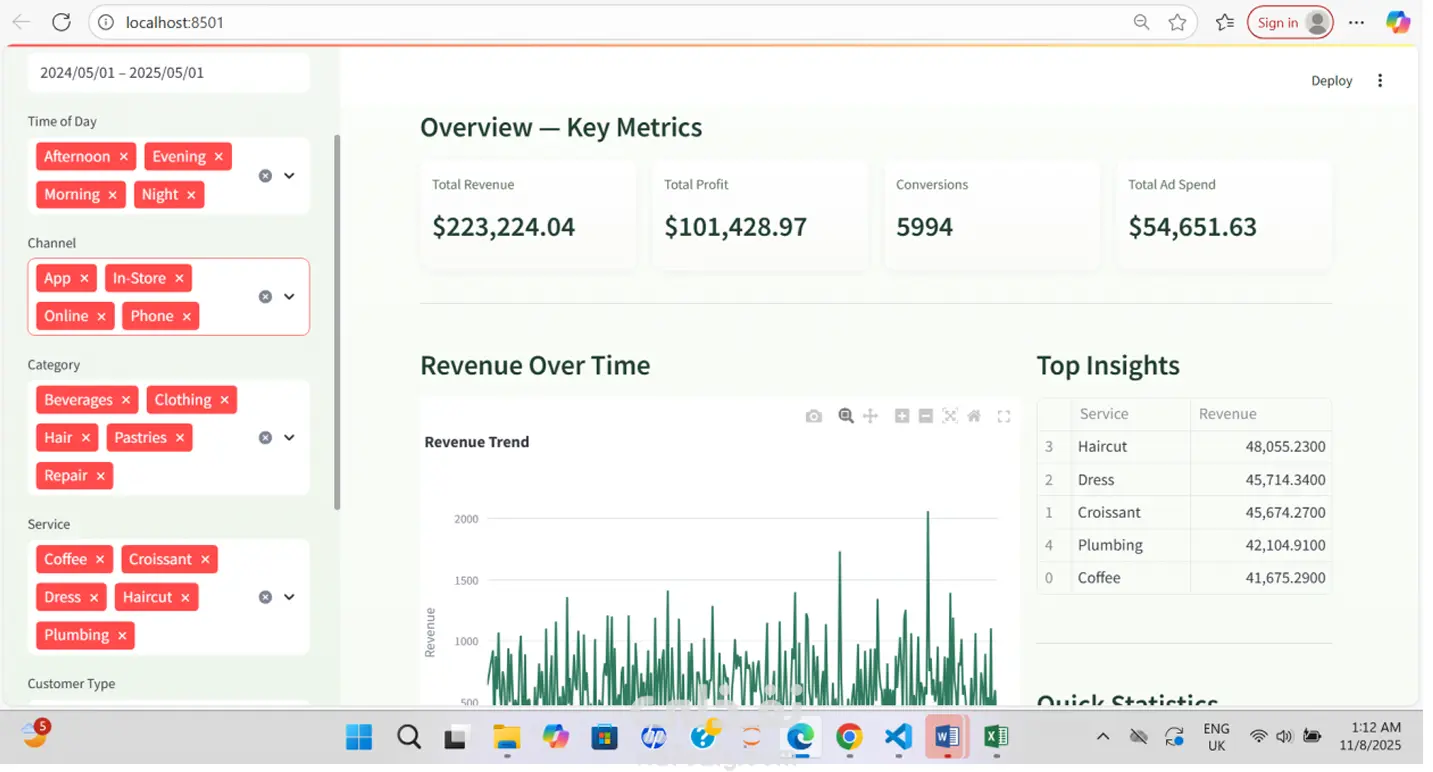Screen dimensions: 1433x772
Task: Reset chart axes with the home icon
Action: coord(974,416)
